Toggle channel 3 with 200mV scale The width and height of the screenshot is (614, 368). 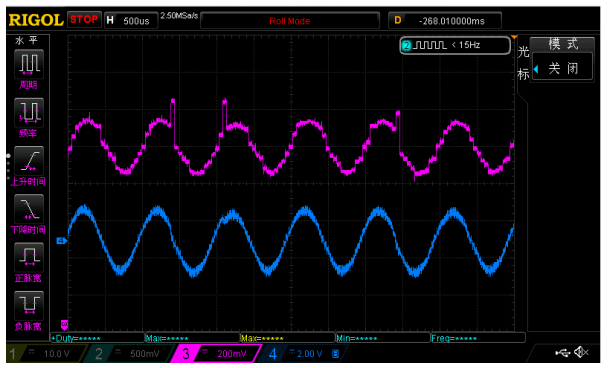coord(217,354)
